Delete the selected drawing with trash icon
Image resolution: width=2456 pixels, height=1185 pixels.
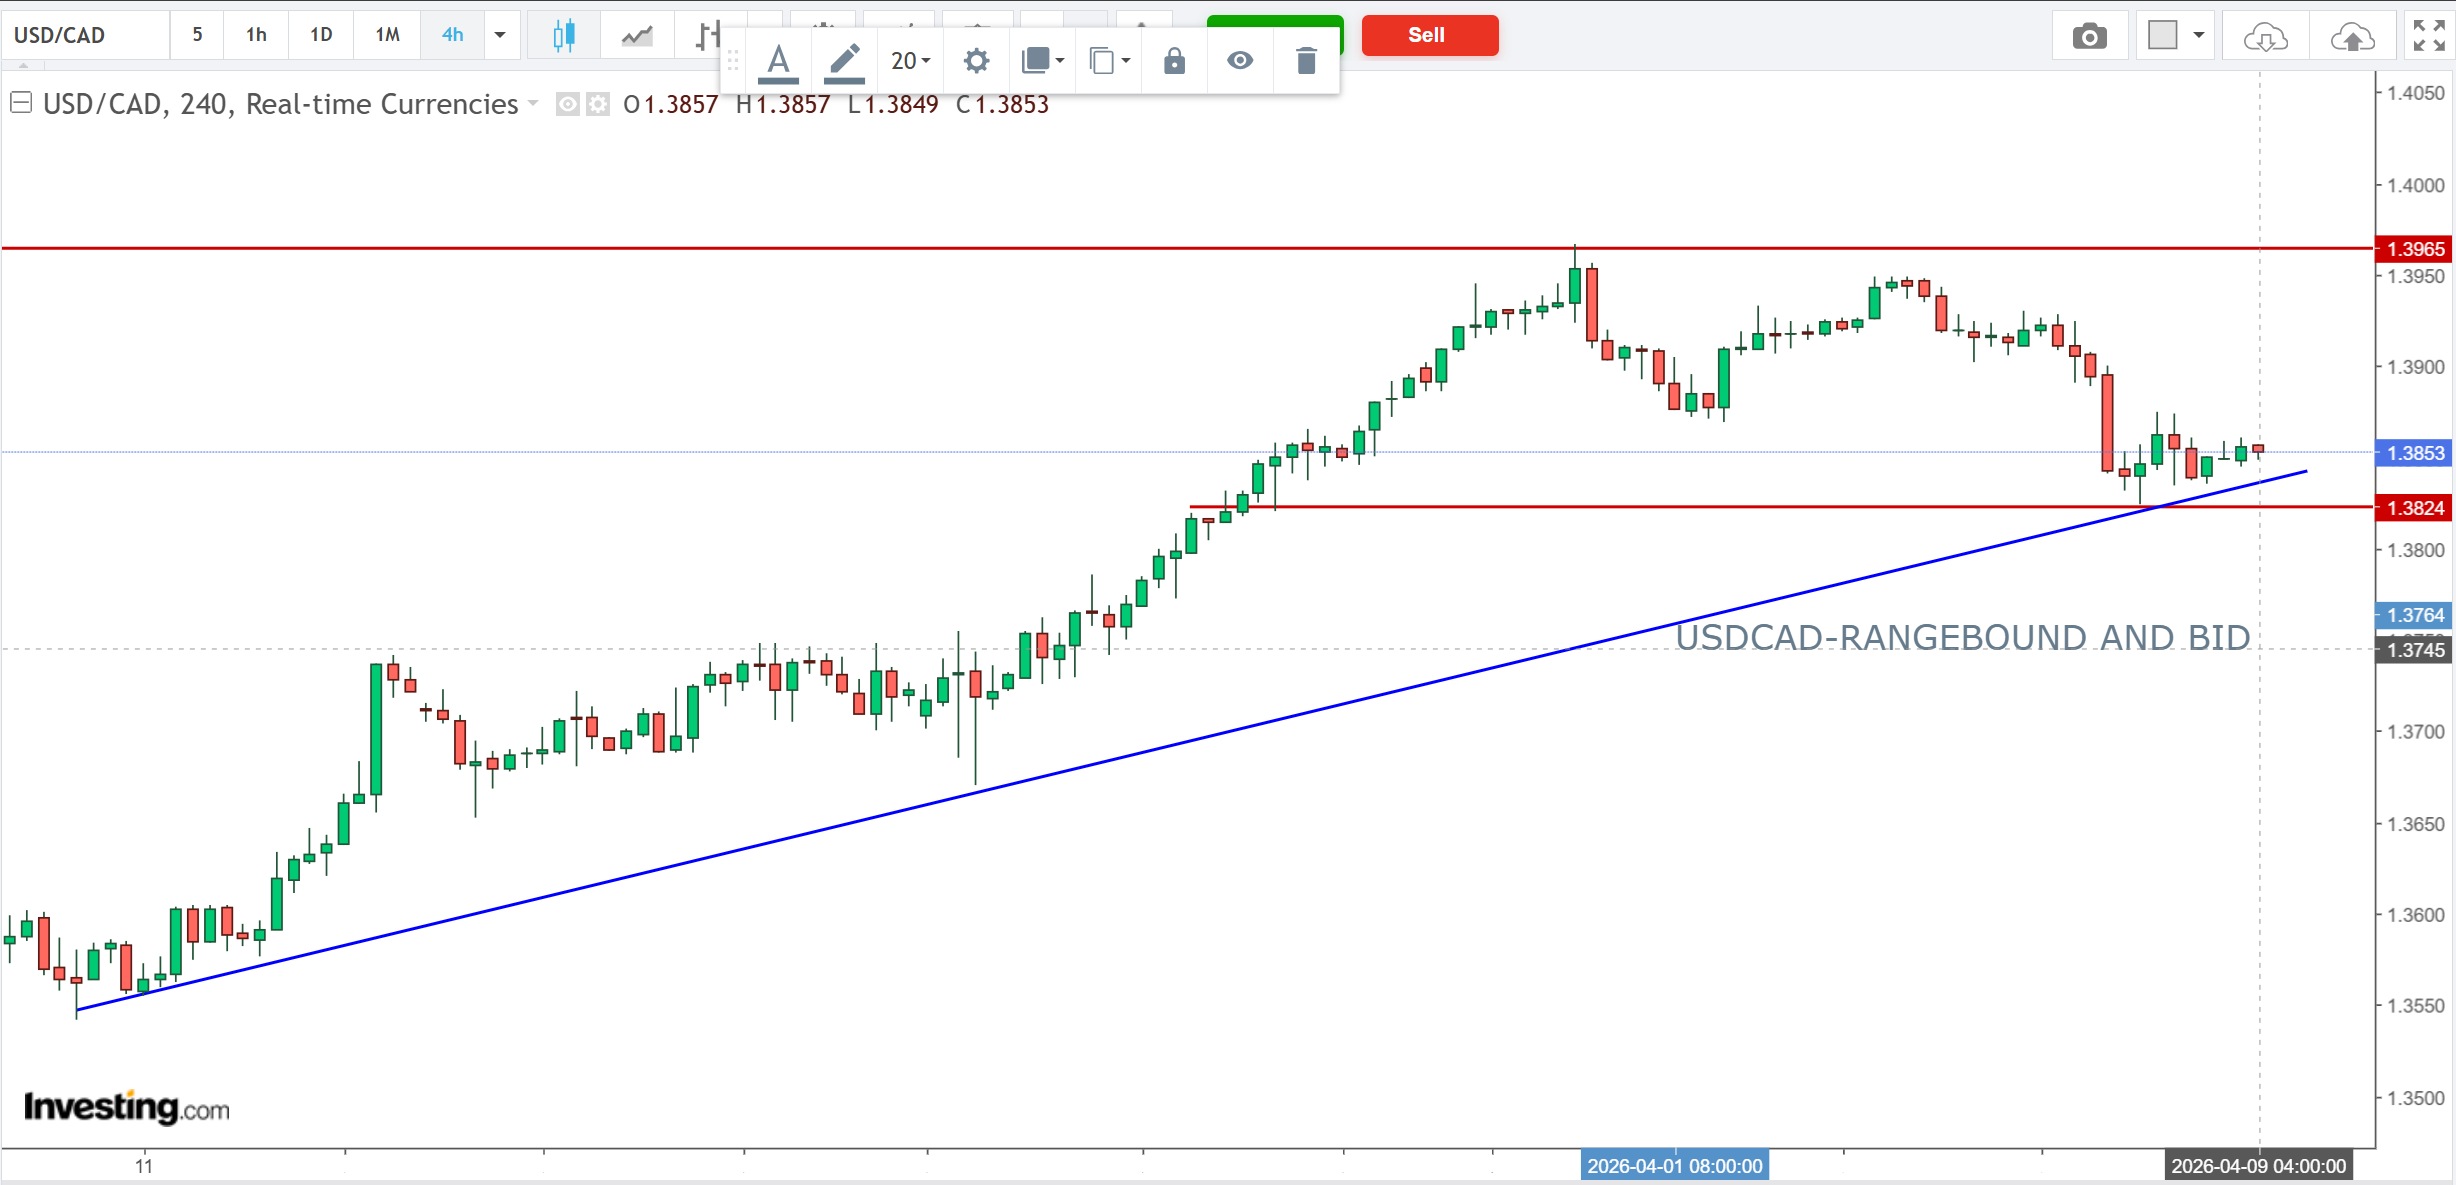click(x=1305, y=61)
